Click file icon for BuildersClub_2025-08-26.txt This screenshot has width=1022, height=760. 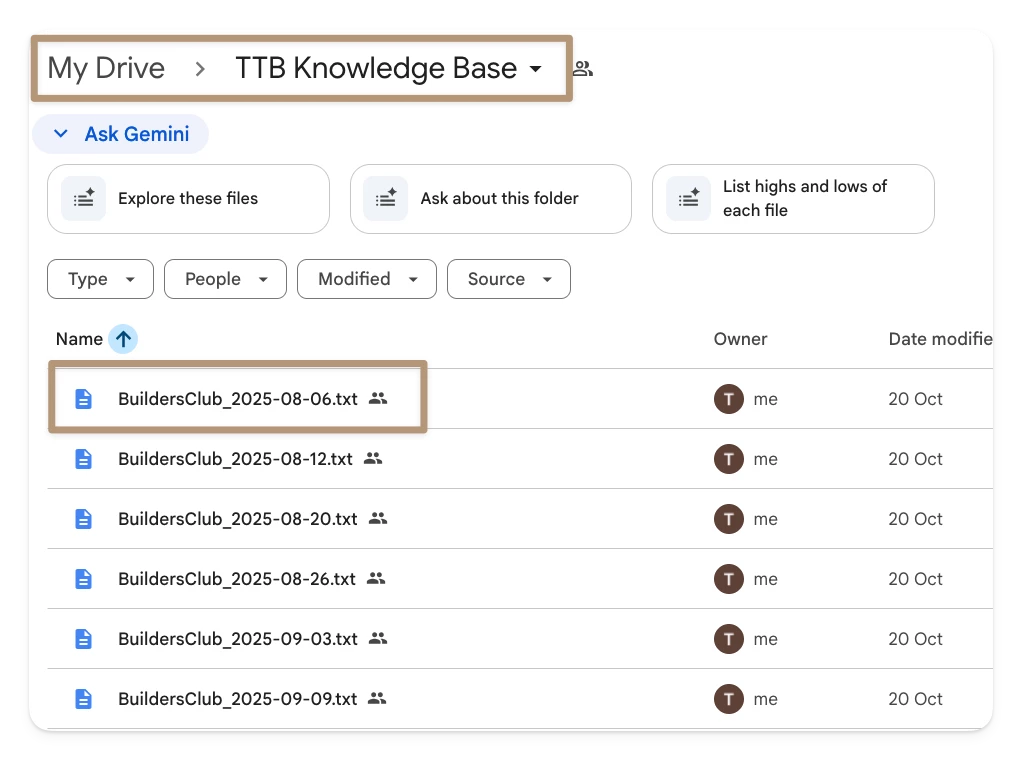click(83, 579)
